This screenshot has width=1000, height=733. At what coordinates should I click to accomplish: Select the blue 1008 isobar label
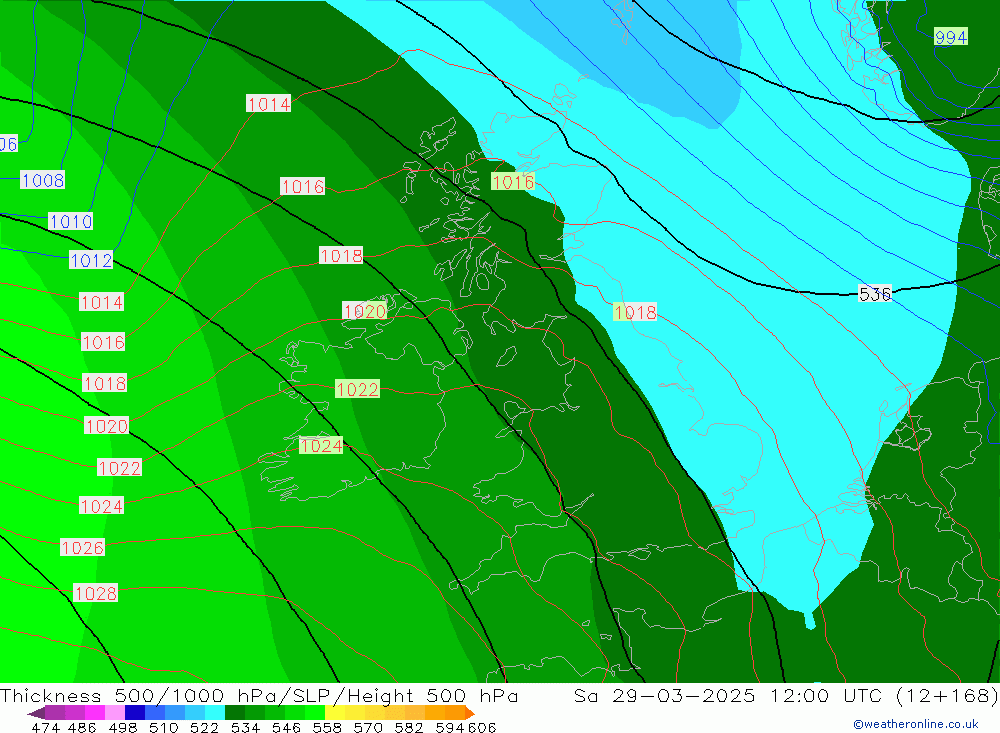[43, 181]
